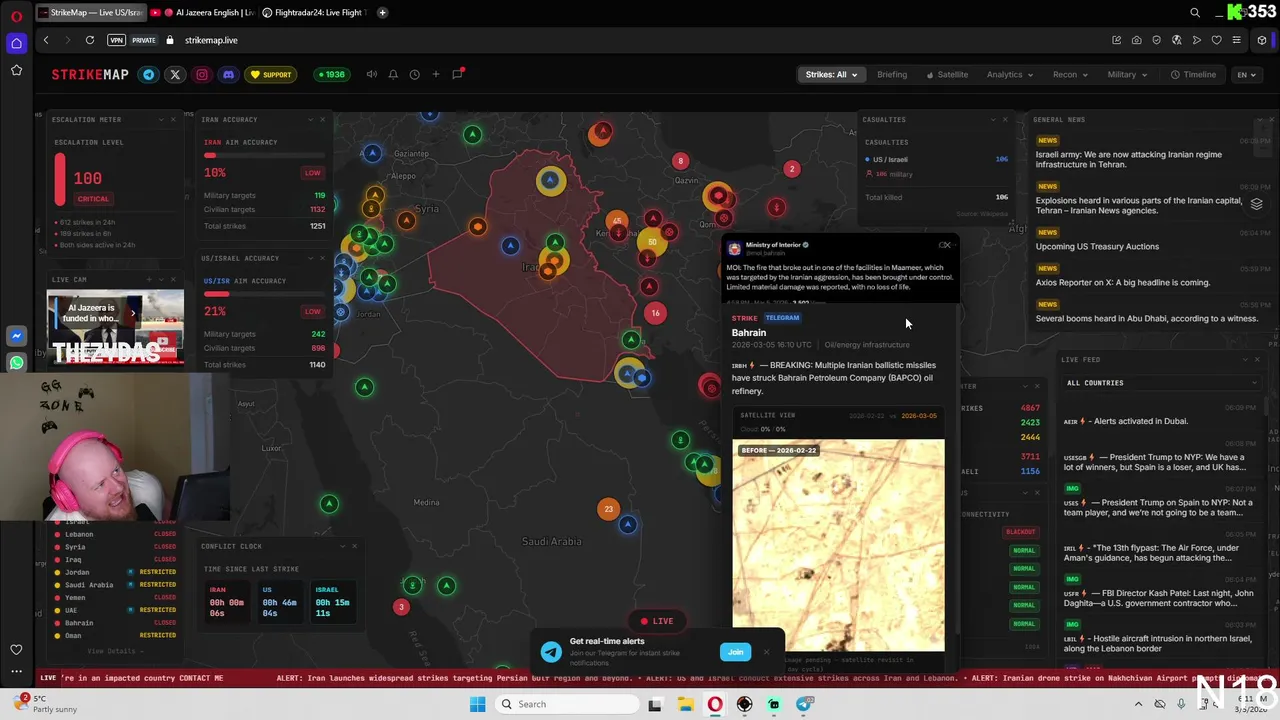The height and width of the screenshot is (720, 1280).
Task: Switch to Flightradar24 browser tab
Action: coord(316,12)
